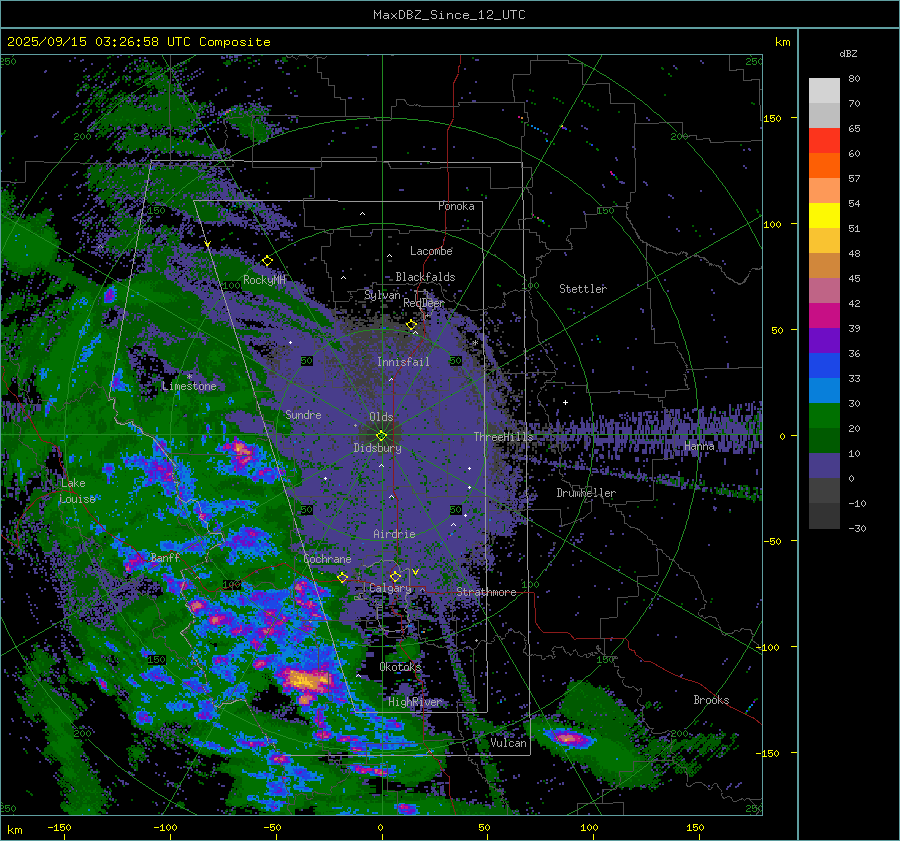This screenshot has height=841, width=900.
Task: Click the white caret marker west of Lacombe
Action: click(x=389, y=256)
